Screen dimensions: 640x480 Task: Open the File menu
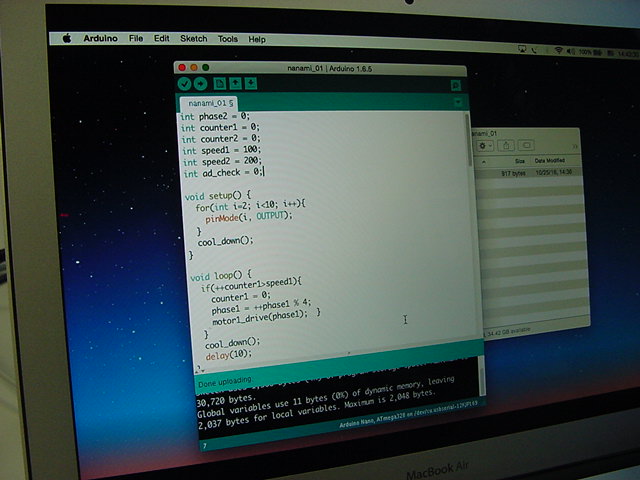coord(136,38)
